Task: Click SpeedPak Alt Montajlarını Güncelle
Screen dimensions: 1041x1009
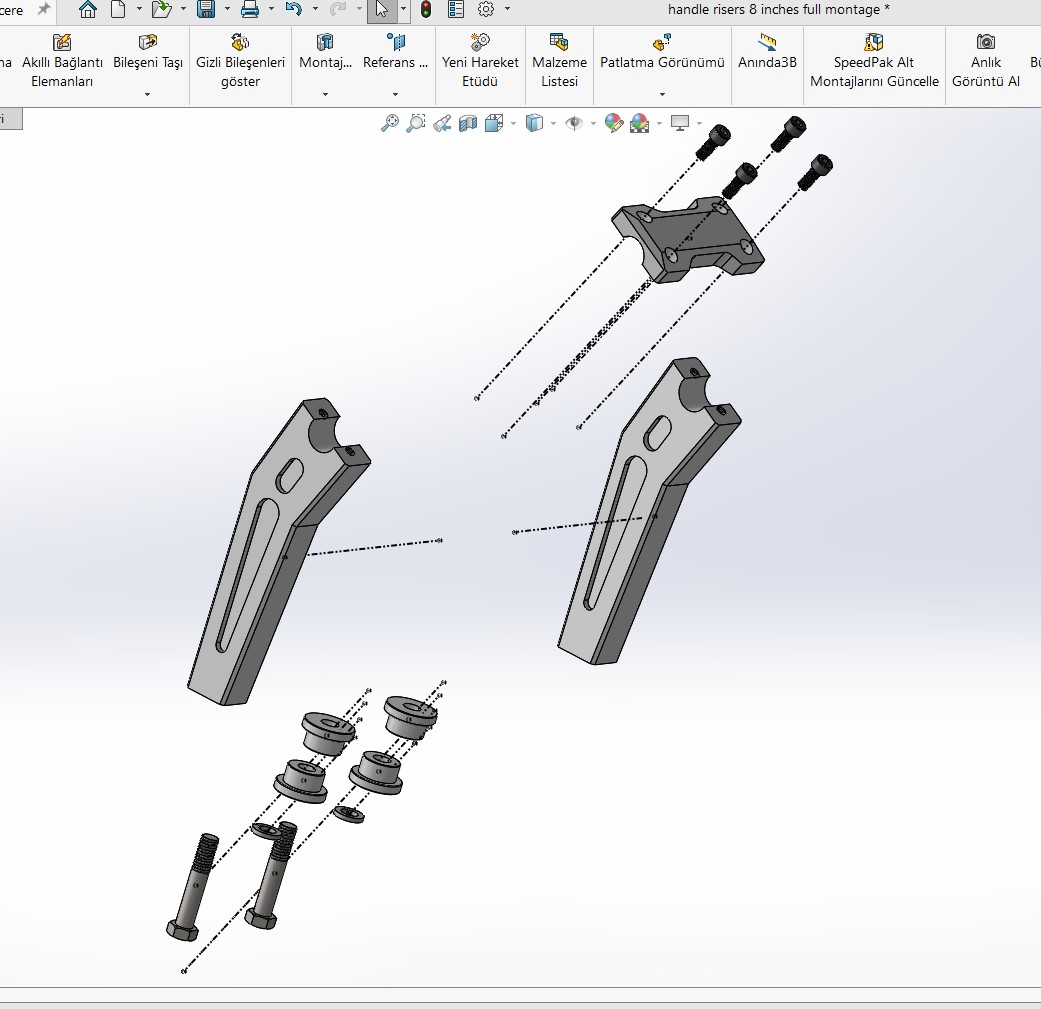Action: click(874, 62)
